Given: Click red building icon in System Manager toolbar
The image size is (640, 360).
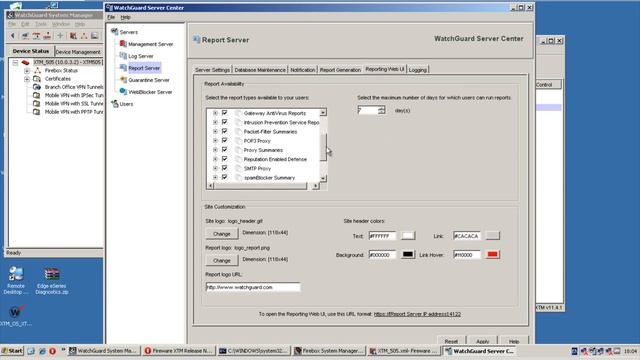Looking at the screenshot, I should pos(73,36).
